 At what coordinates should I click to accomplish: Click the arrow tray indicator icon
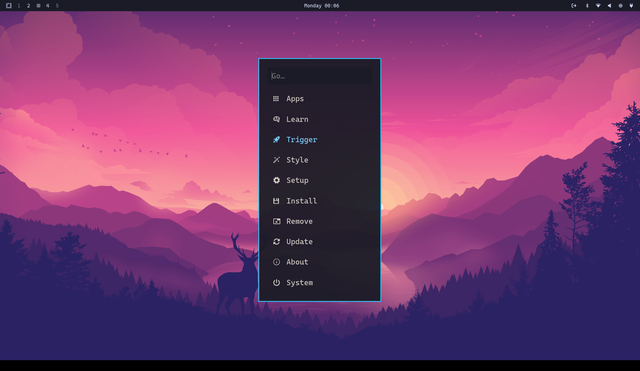pos(573,6)
